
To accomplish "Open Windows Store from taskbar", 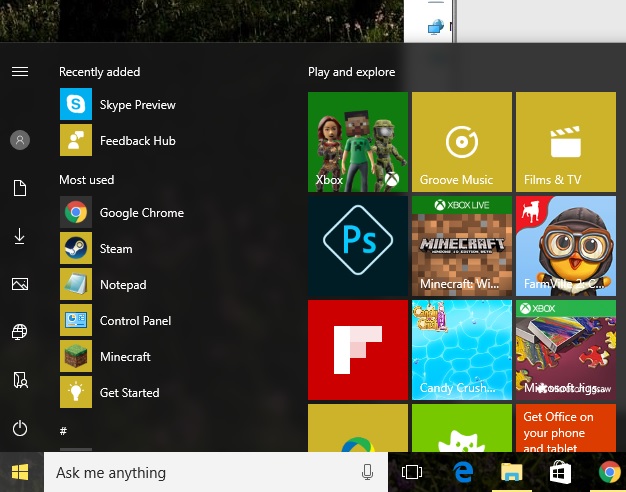I will 561,472.
